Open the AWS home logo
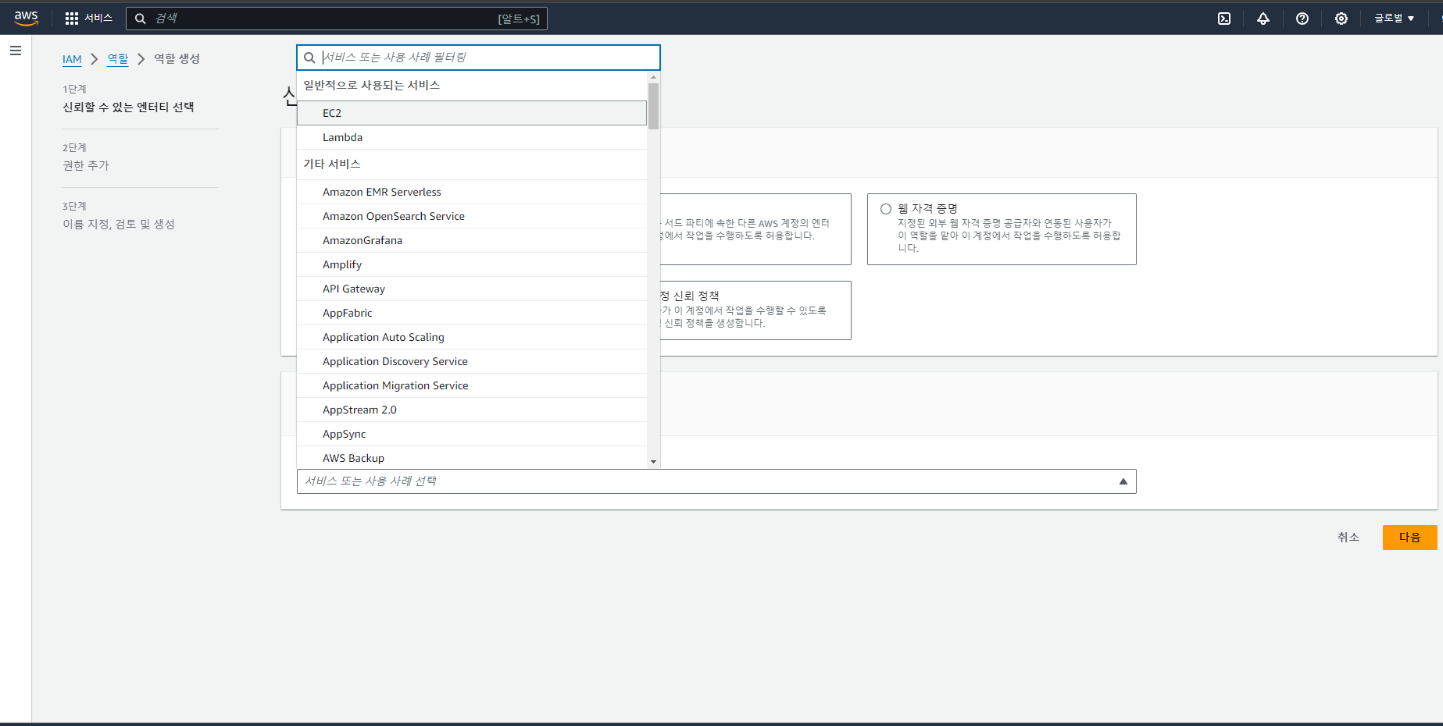The height and width of the screenshot is (726, 1443). click(x=26, y=18)
